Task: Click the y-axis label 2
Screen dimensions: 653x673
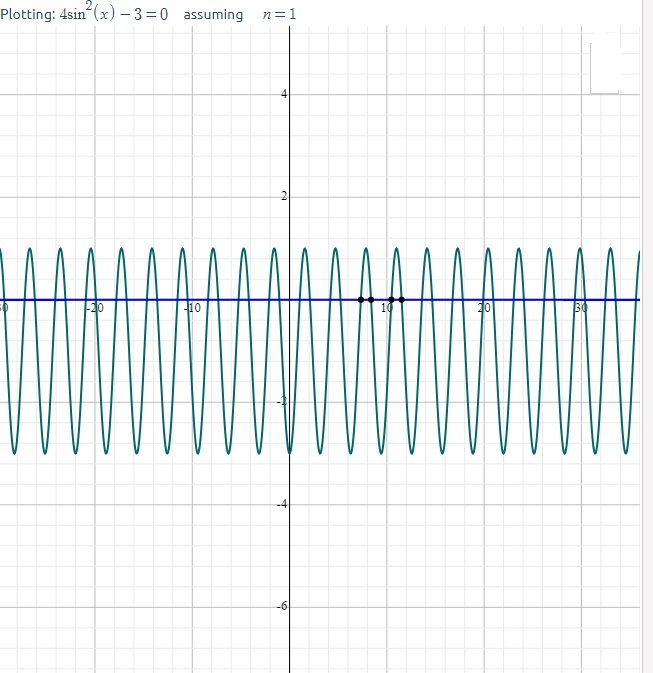Action: coord(283,197)
